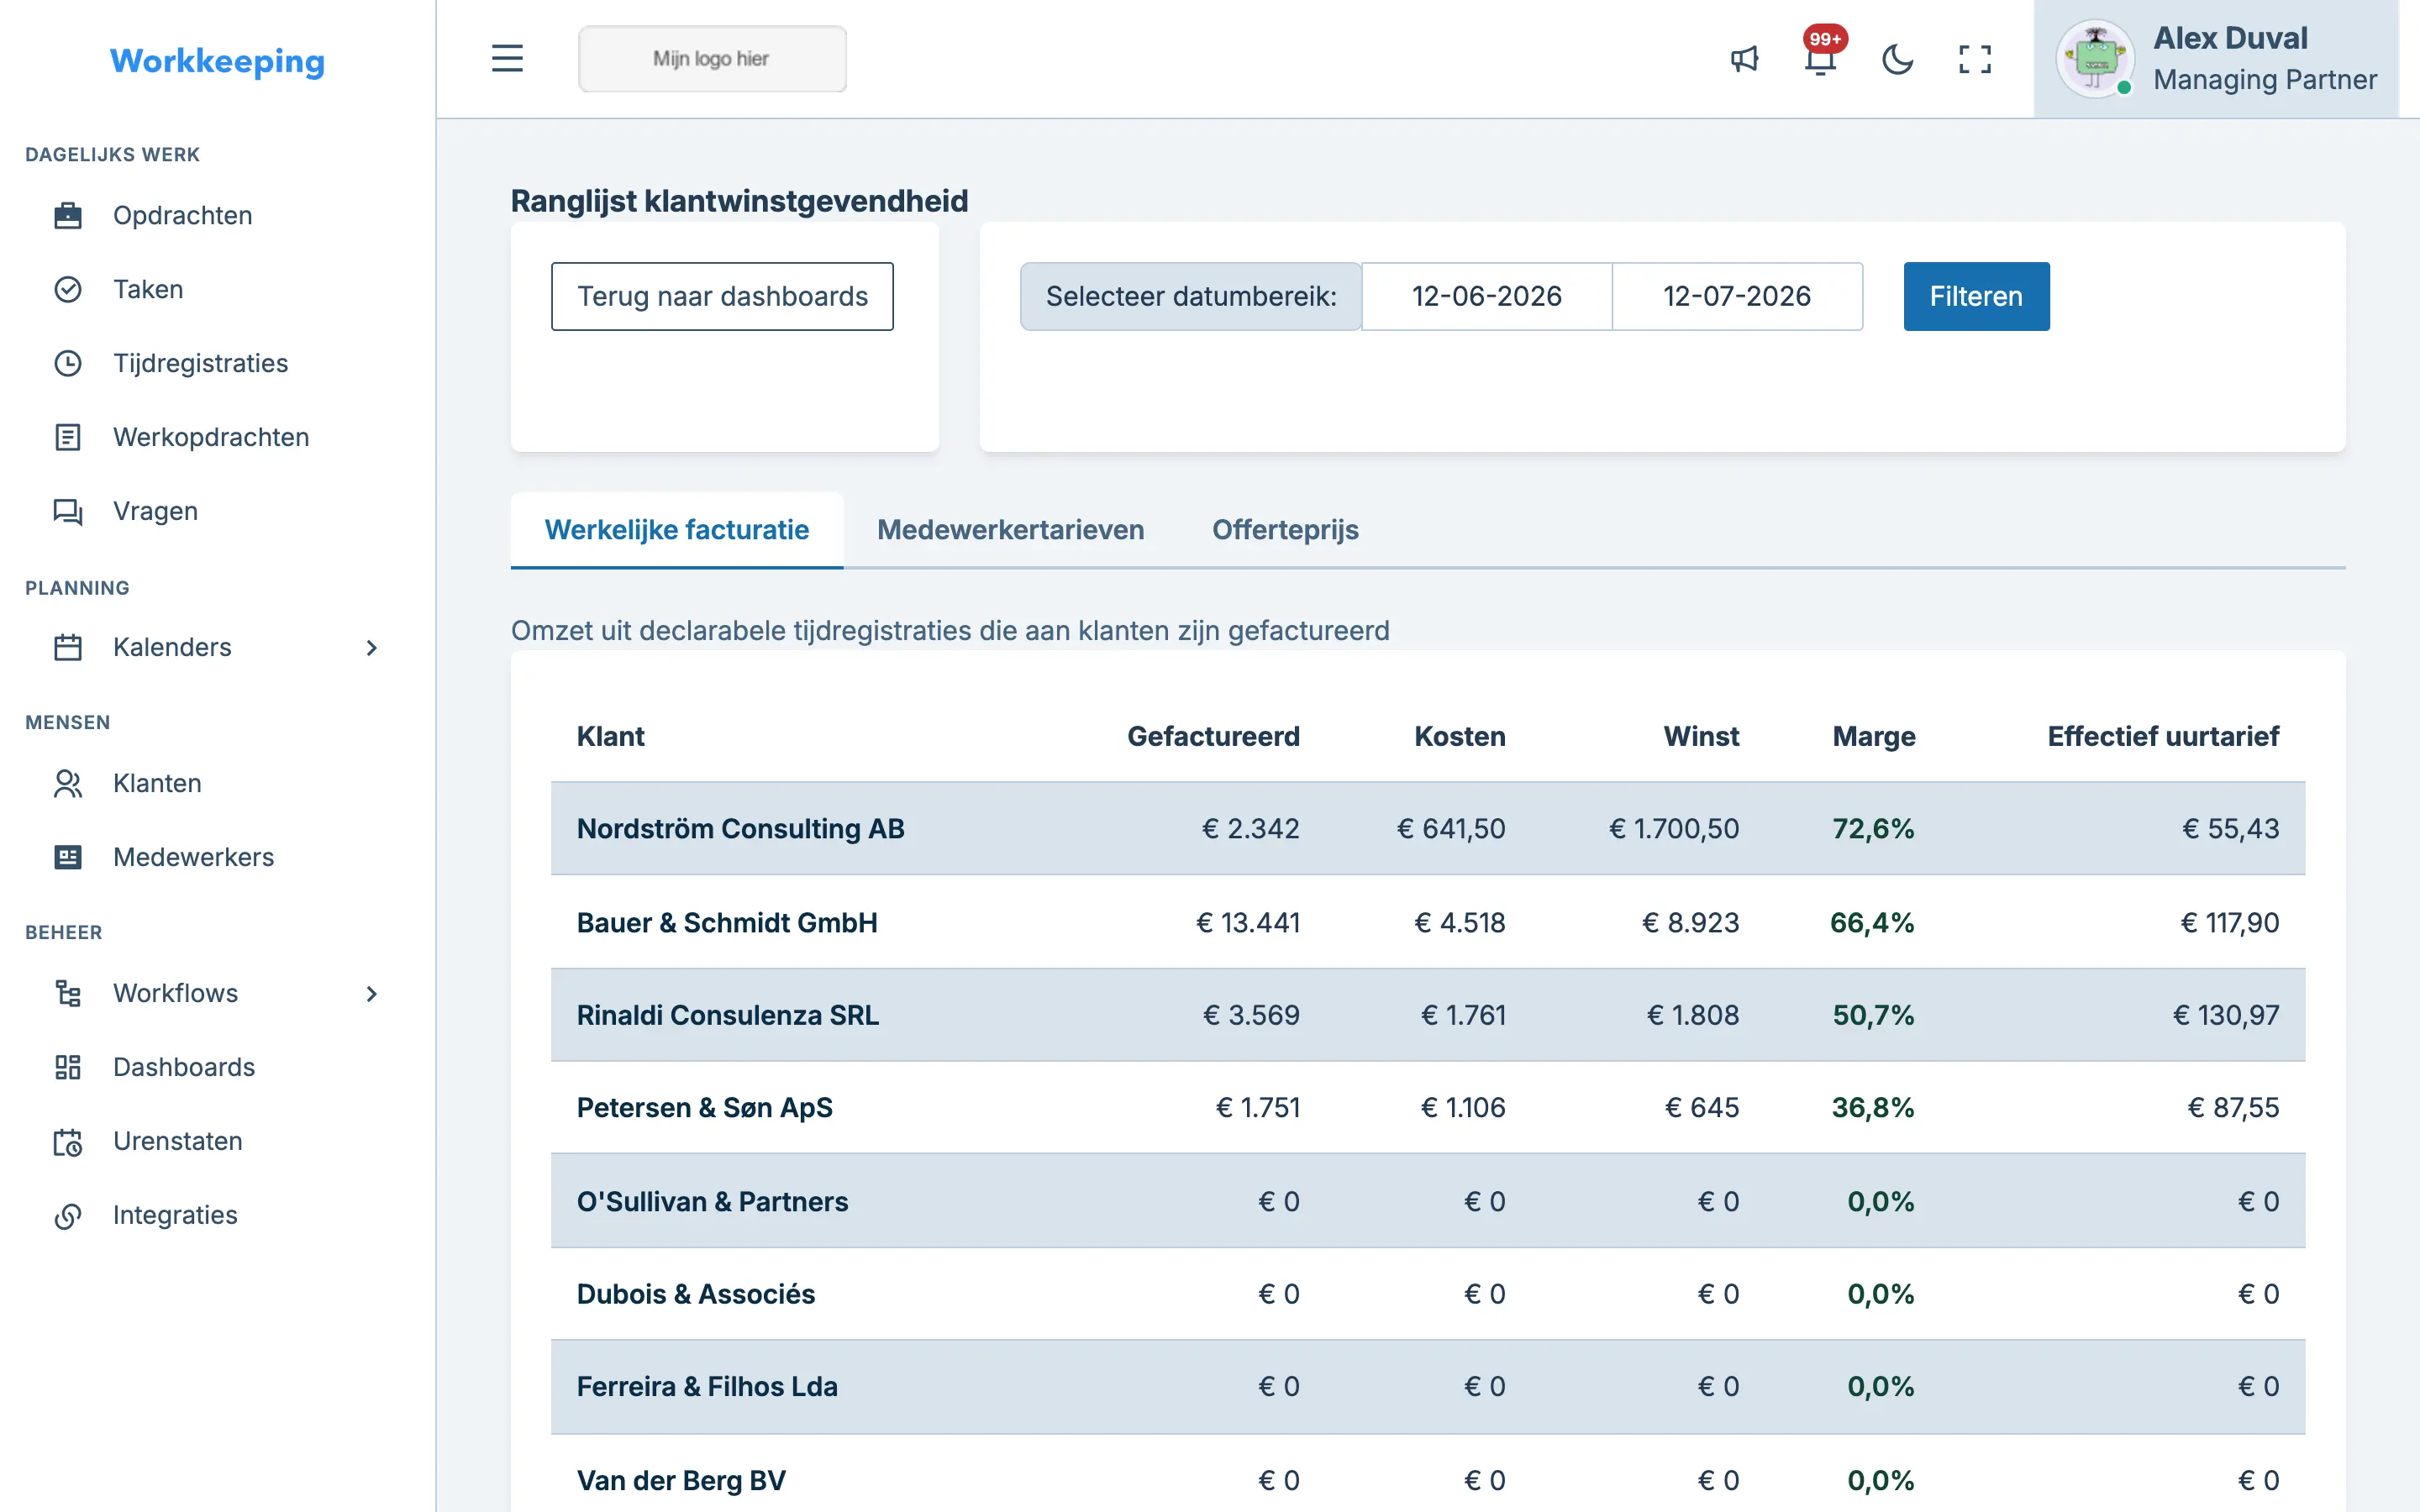Click the Gefactureerd column header
This screenshot has height=1512, width=2420.
pyautogui.click(x=1213, y=737)
